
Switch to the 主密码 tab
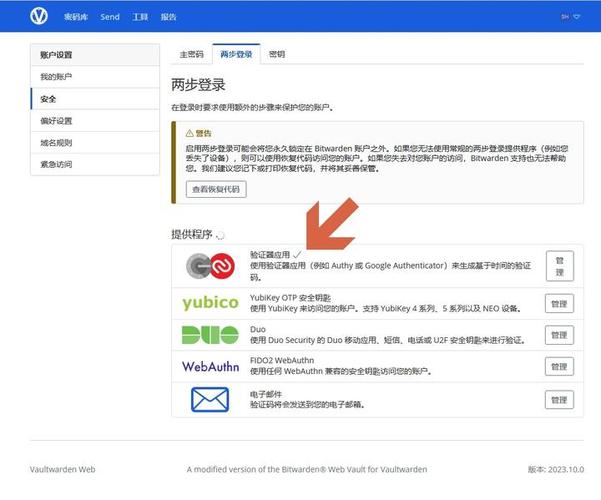click(191, 54)
